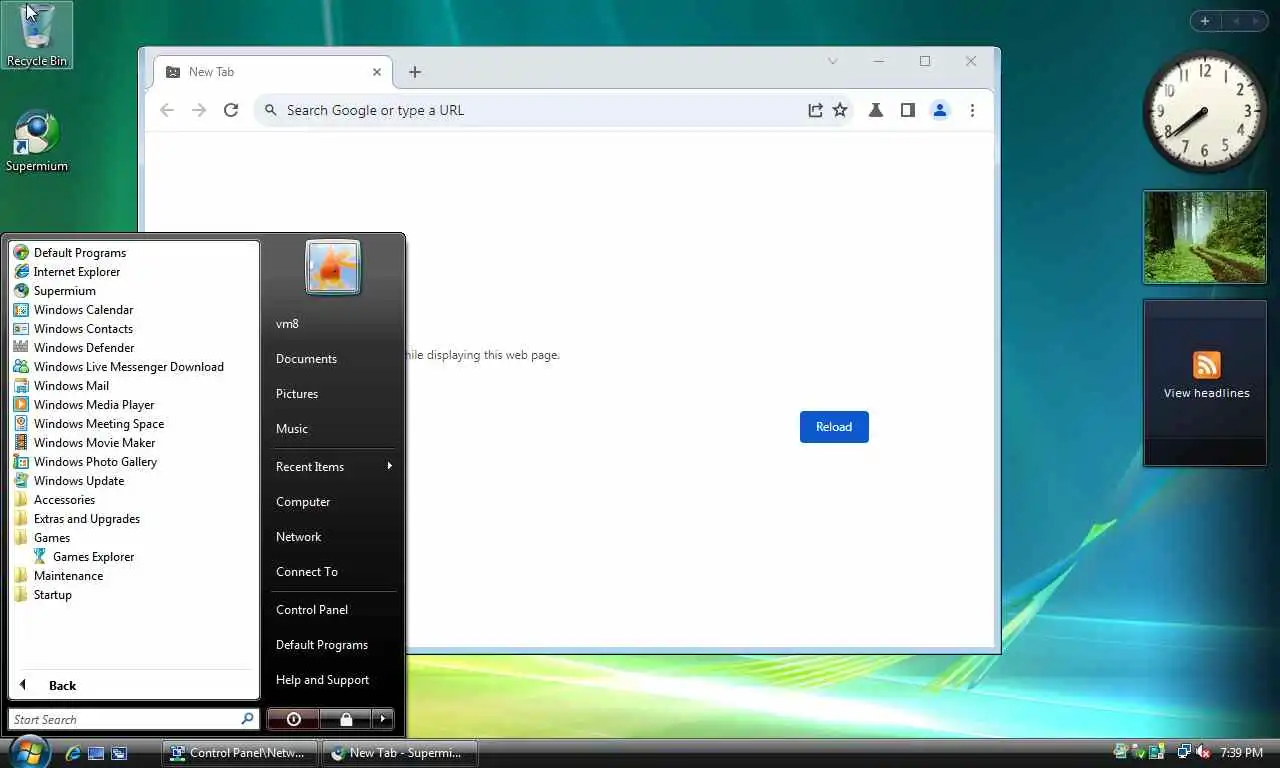This screenshot has height=768, width=1280.
Task: Click the share page icon in address bar
Action: click(815, 110)
